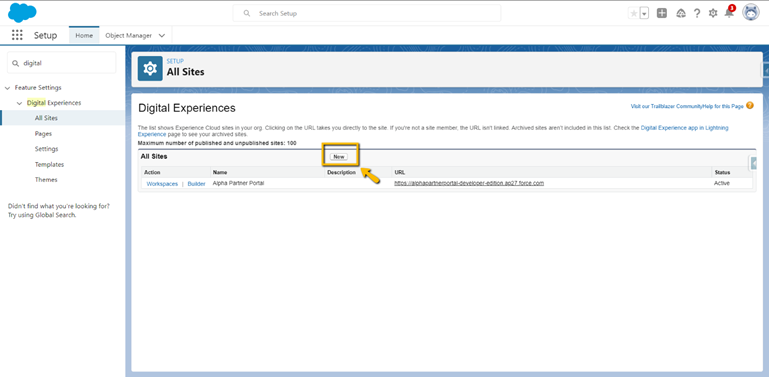Click the Active status cell
The height and width of the screenshot is (377, 769).
coord(721,183)
